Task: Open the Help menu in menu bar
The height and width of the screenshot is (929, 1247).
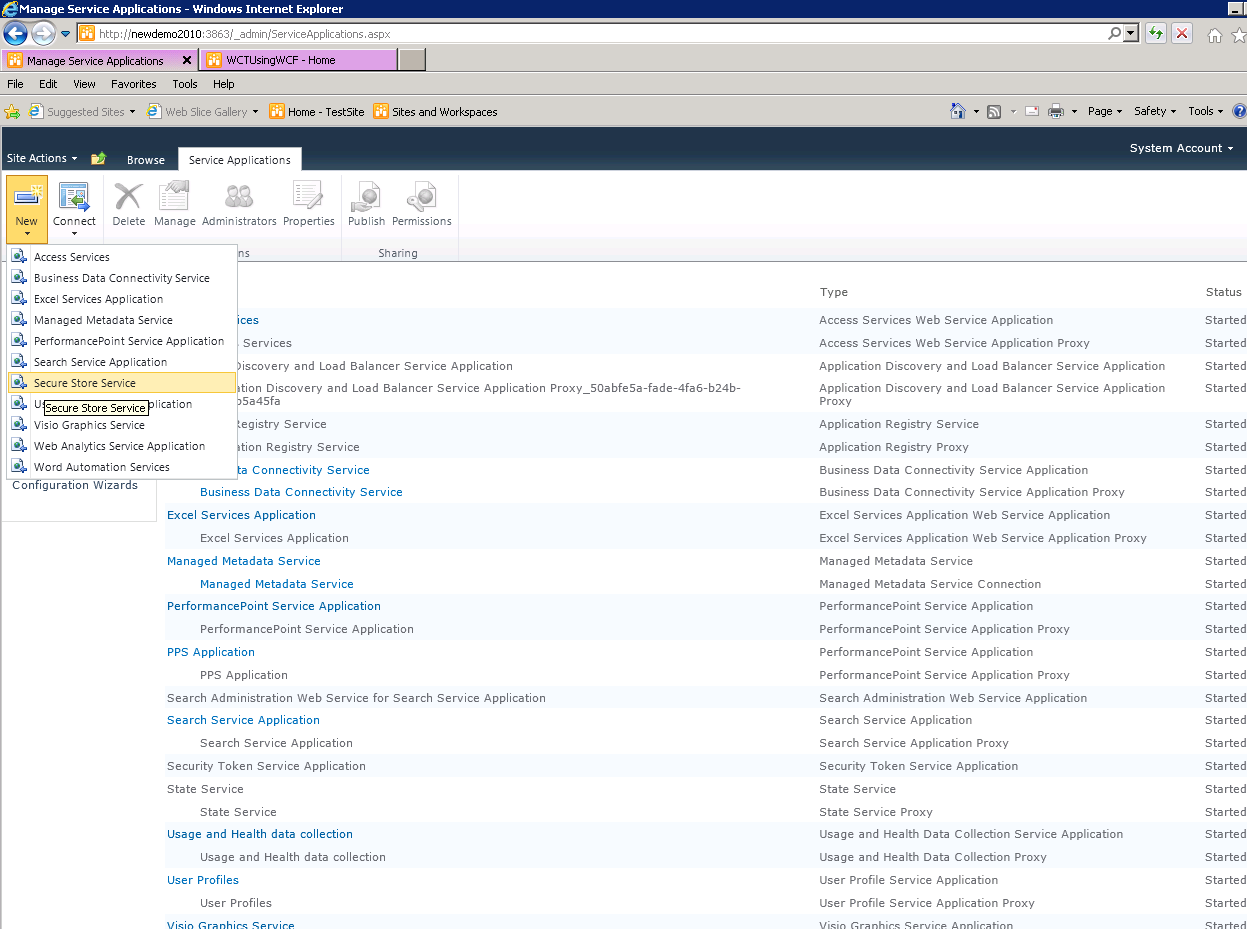Action: pos(223,84)
